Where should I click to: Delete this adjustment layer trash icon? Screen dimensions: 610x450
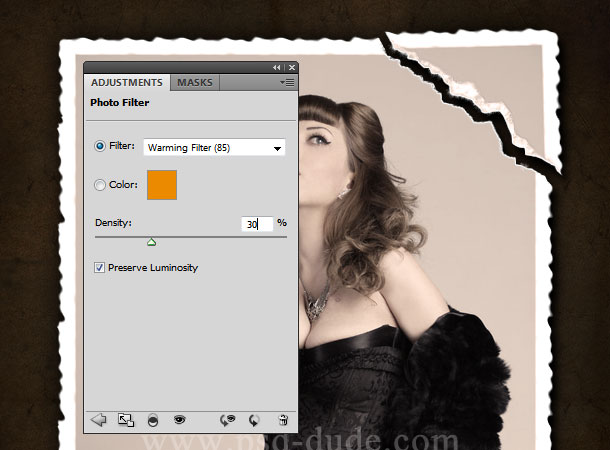click(x=283, y=420)
